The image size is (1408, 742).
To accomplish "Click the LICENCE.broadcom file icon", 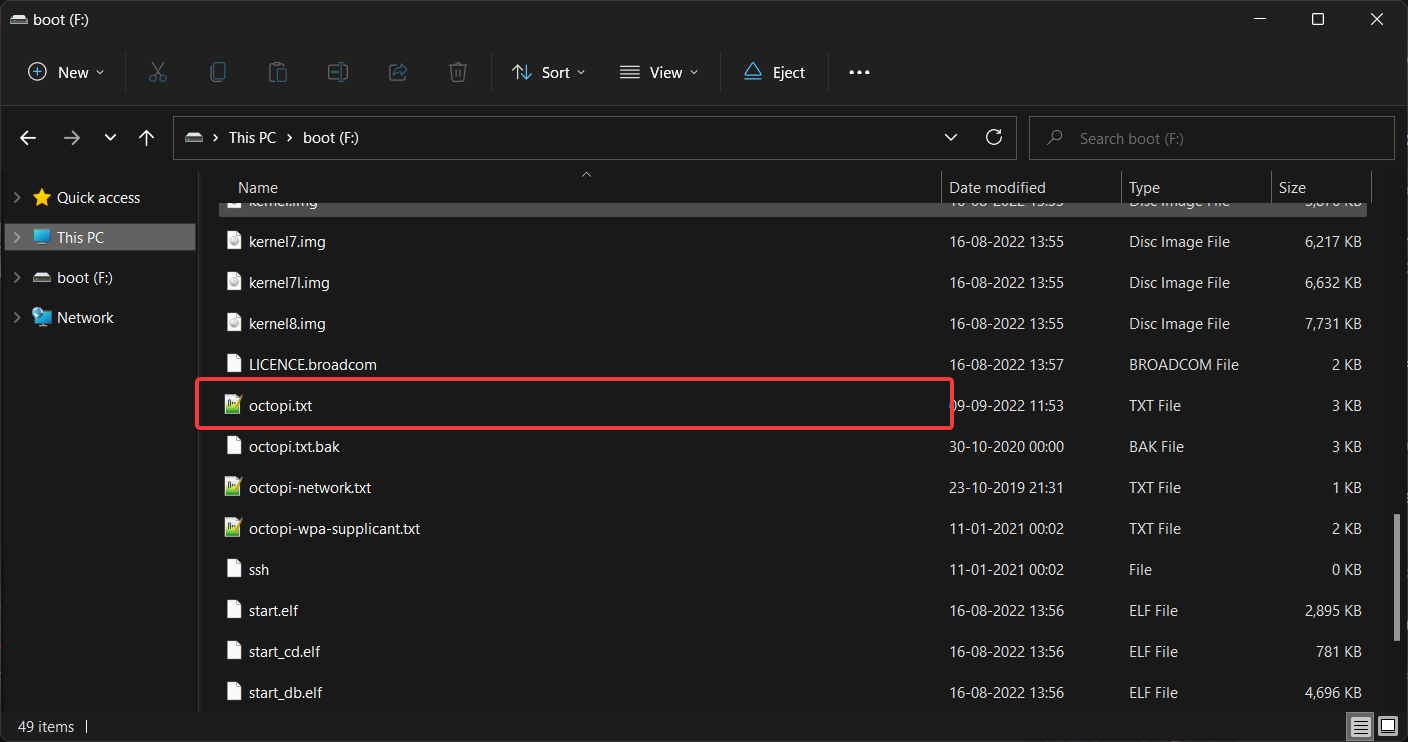I will 234,364.
